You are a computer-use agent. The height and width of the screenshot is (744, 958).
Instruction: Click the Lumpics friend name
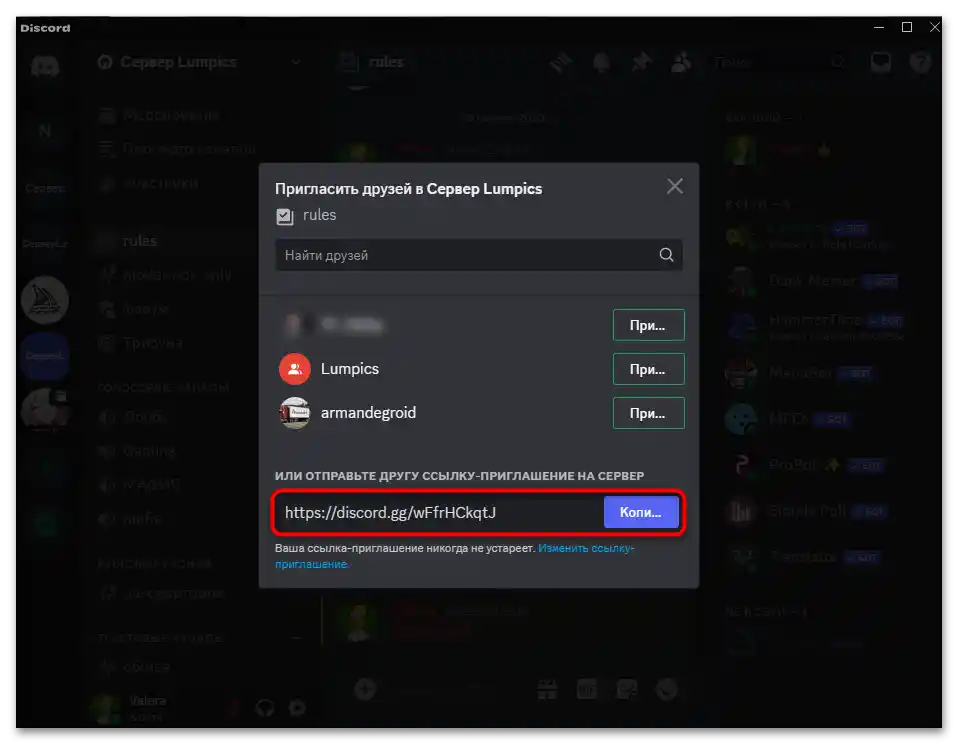pyautogui.click(x=350, y=369)
